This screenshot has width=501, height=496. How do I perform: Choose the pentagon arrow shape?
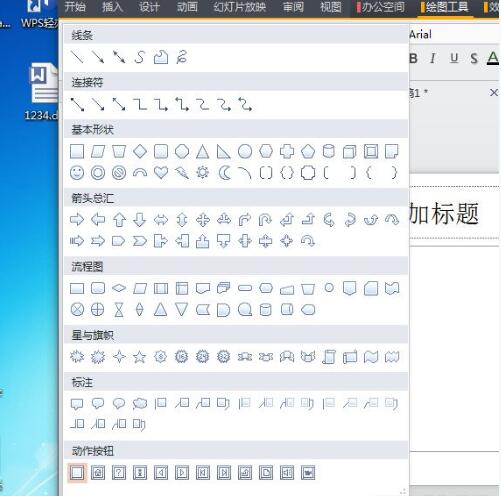119,241
